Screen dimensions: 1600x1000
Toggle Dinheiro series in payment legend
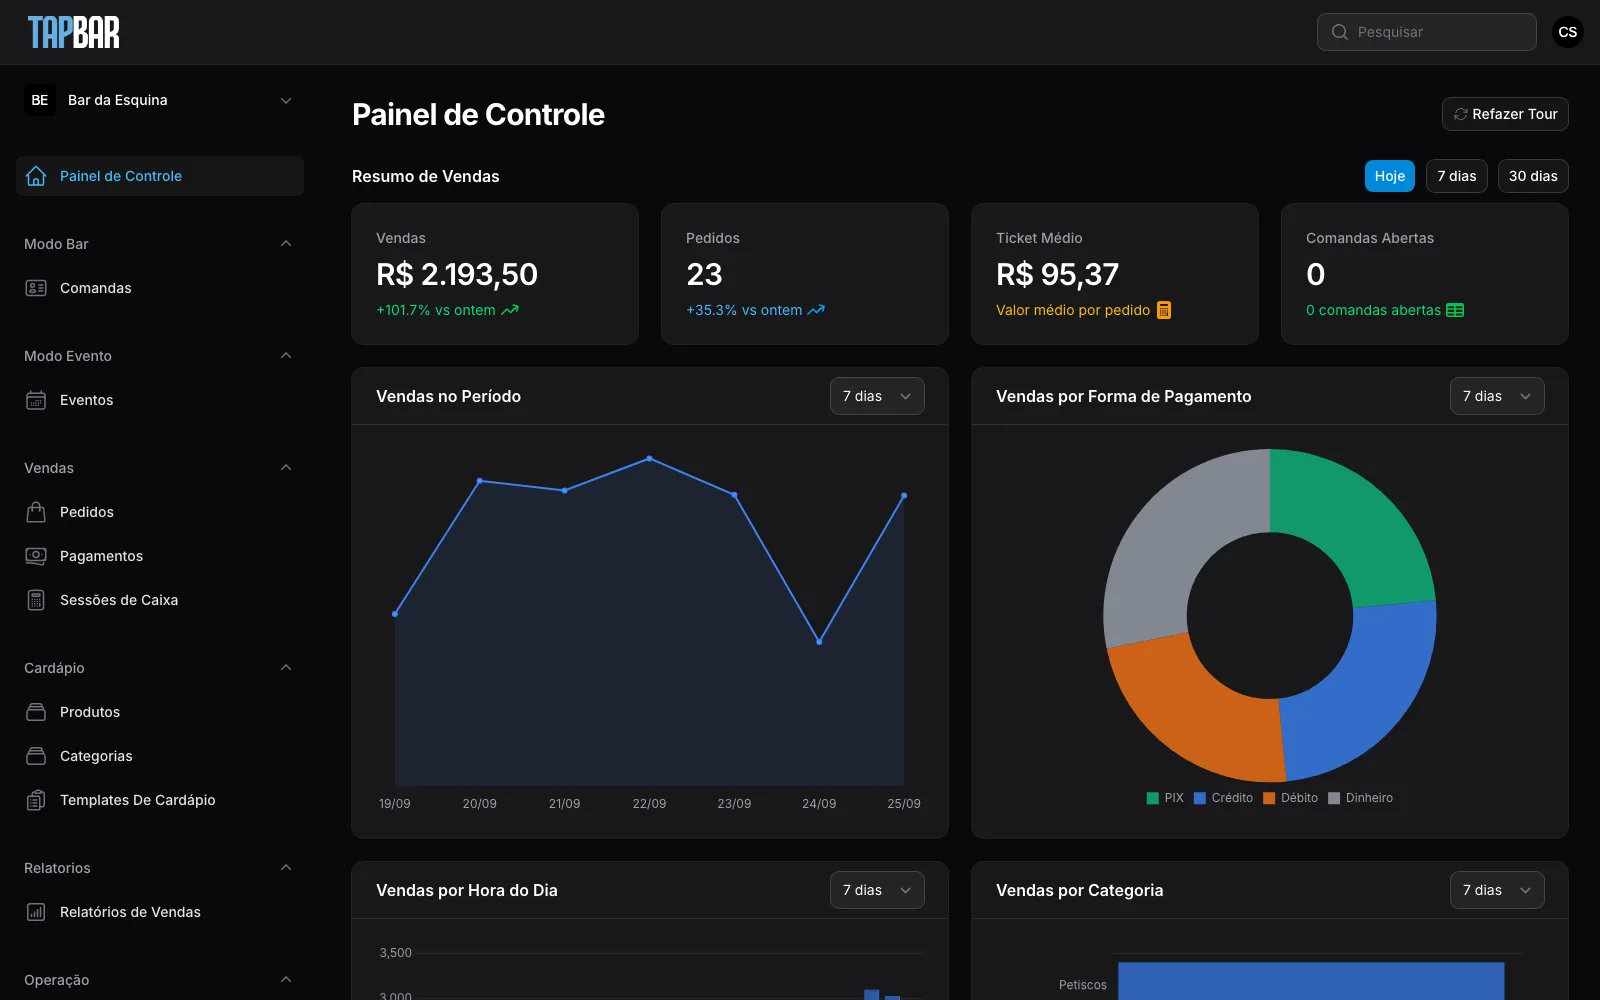point(1360,798)
